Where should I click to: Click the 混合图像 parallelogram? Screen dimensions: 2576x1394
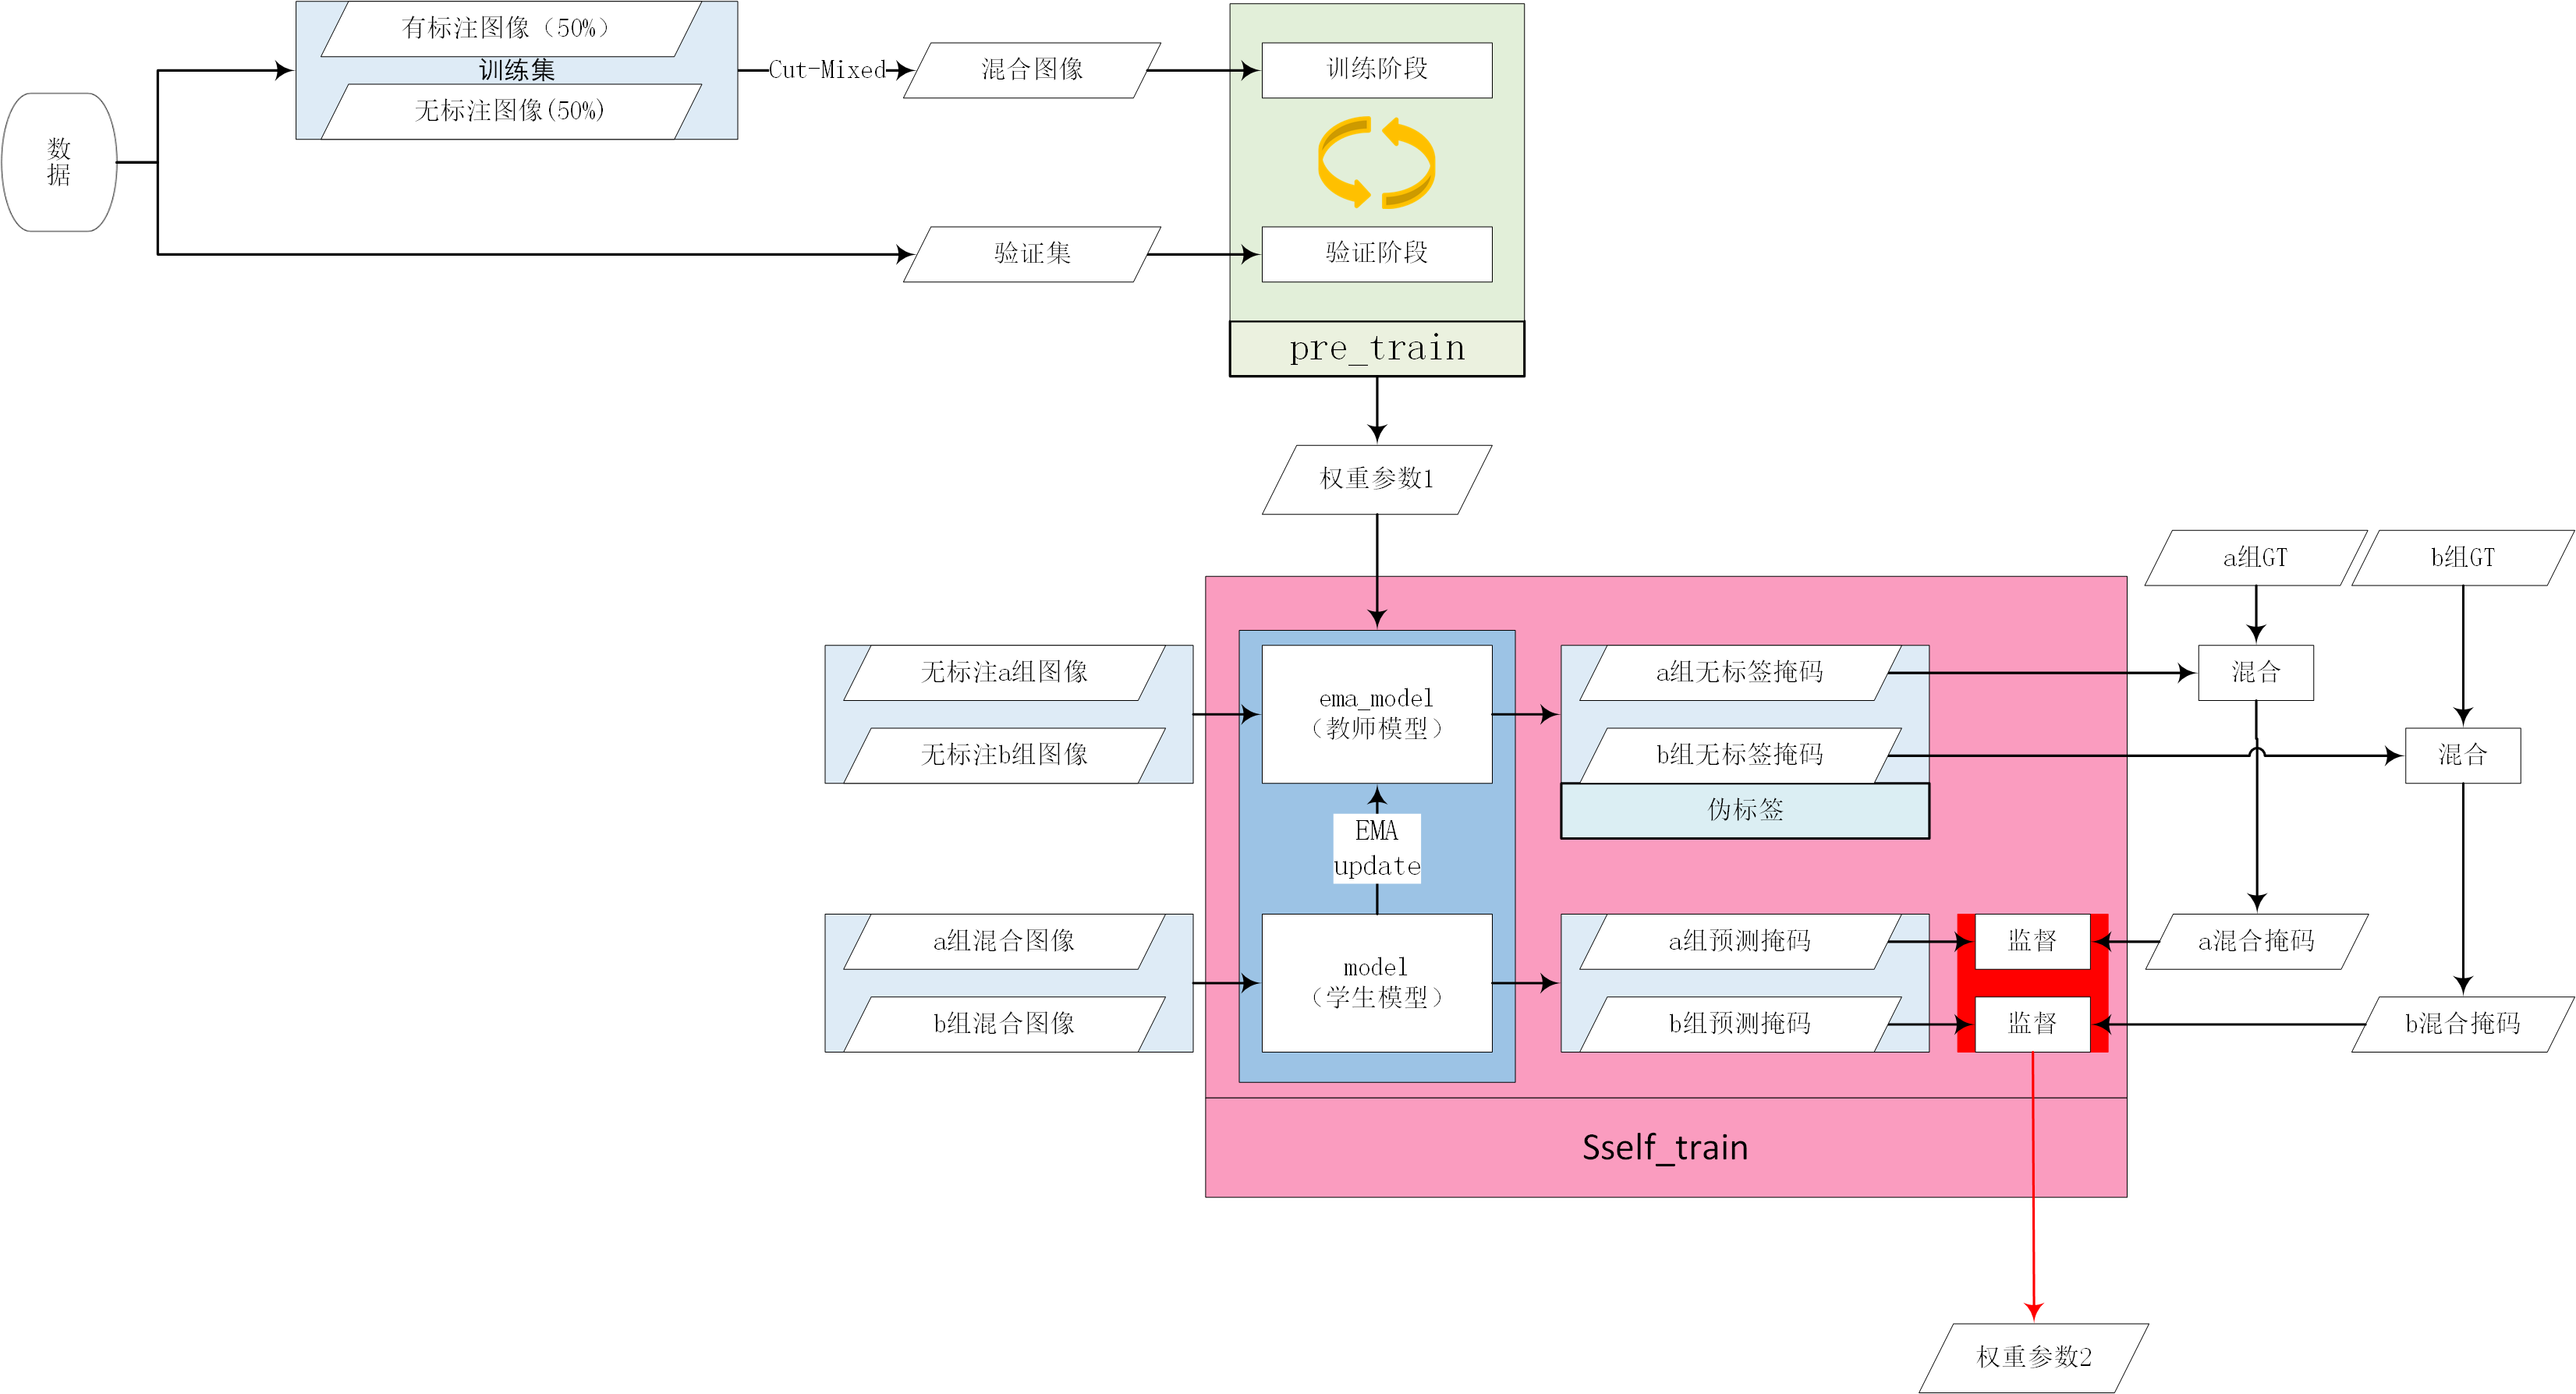tap(1031, 70)
